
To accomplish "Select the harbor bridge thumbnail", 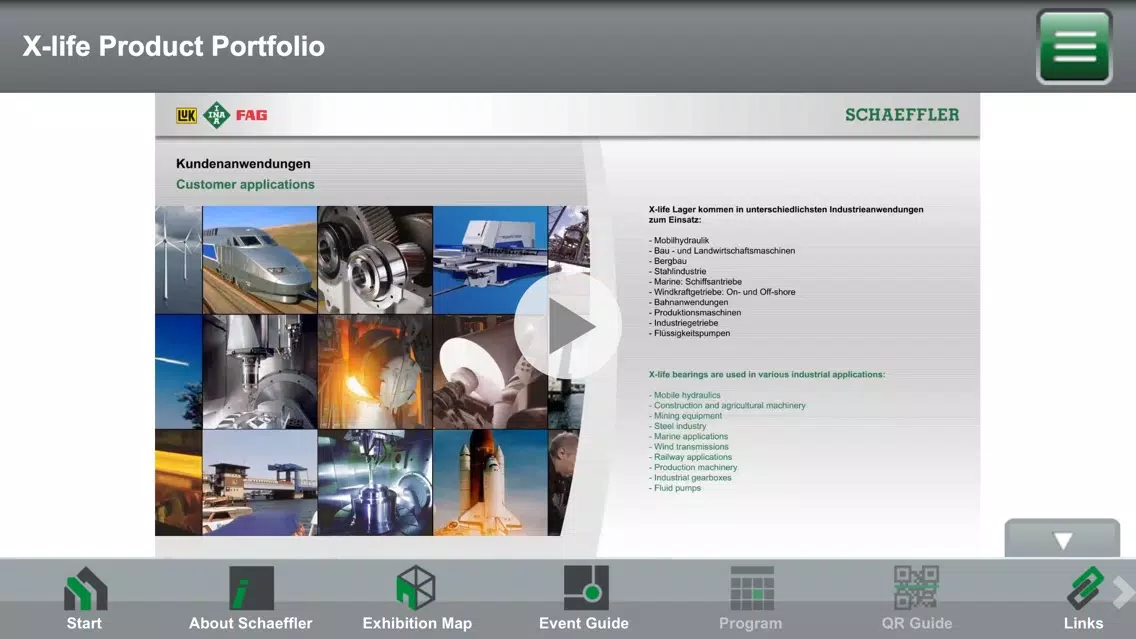I will [259, 483].
